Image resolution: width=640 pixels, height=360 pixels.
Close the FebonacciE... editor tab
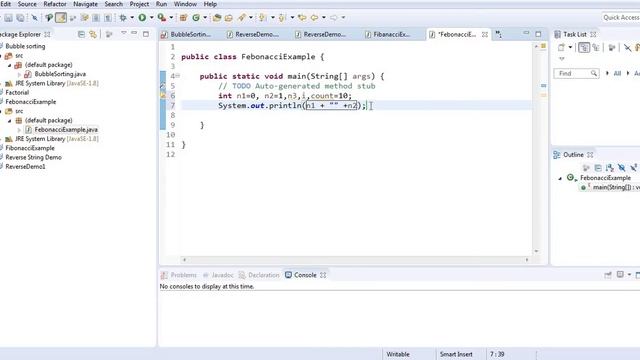tap(485, 35)
